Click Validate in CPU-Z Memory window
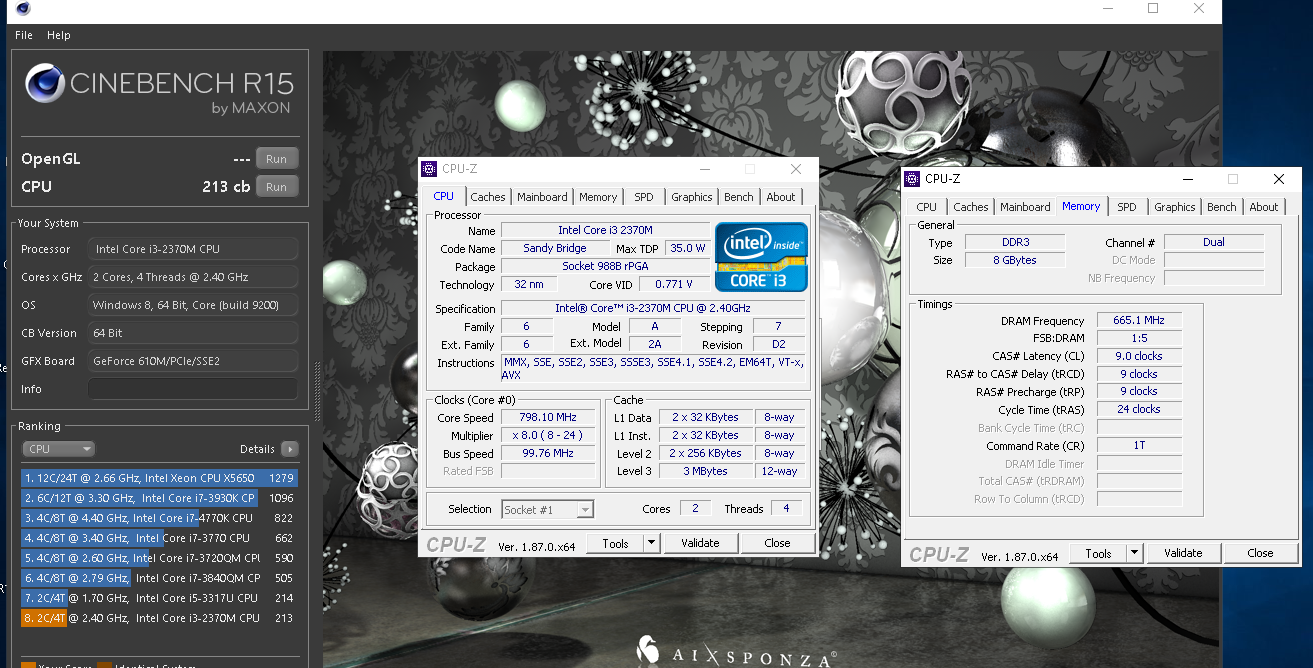The image size is (1313, 668). [1183, 553]
